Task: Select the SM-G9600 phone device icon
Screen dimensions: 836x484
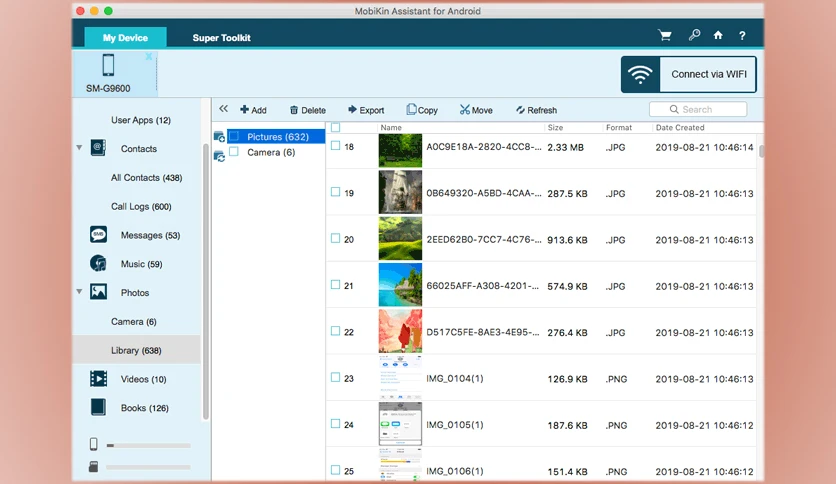Action: 108,65
